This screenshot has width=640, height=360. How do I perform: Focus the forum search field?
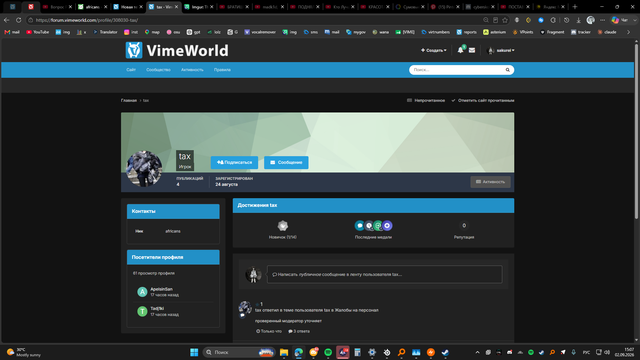coord(457,70)
